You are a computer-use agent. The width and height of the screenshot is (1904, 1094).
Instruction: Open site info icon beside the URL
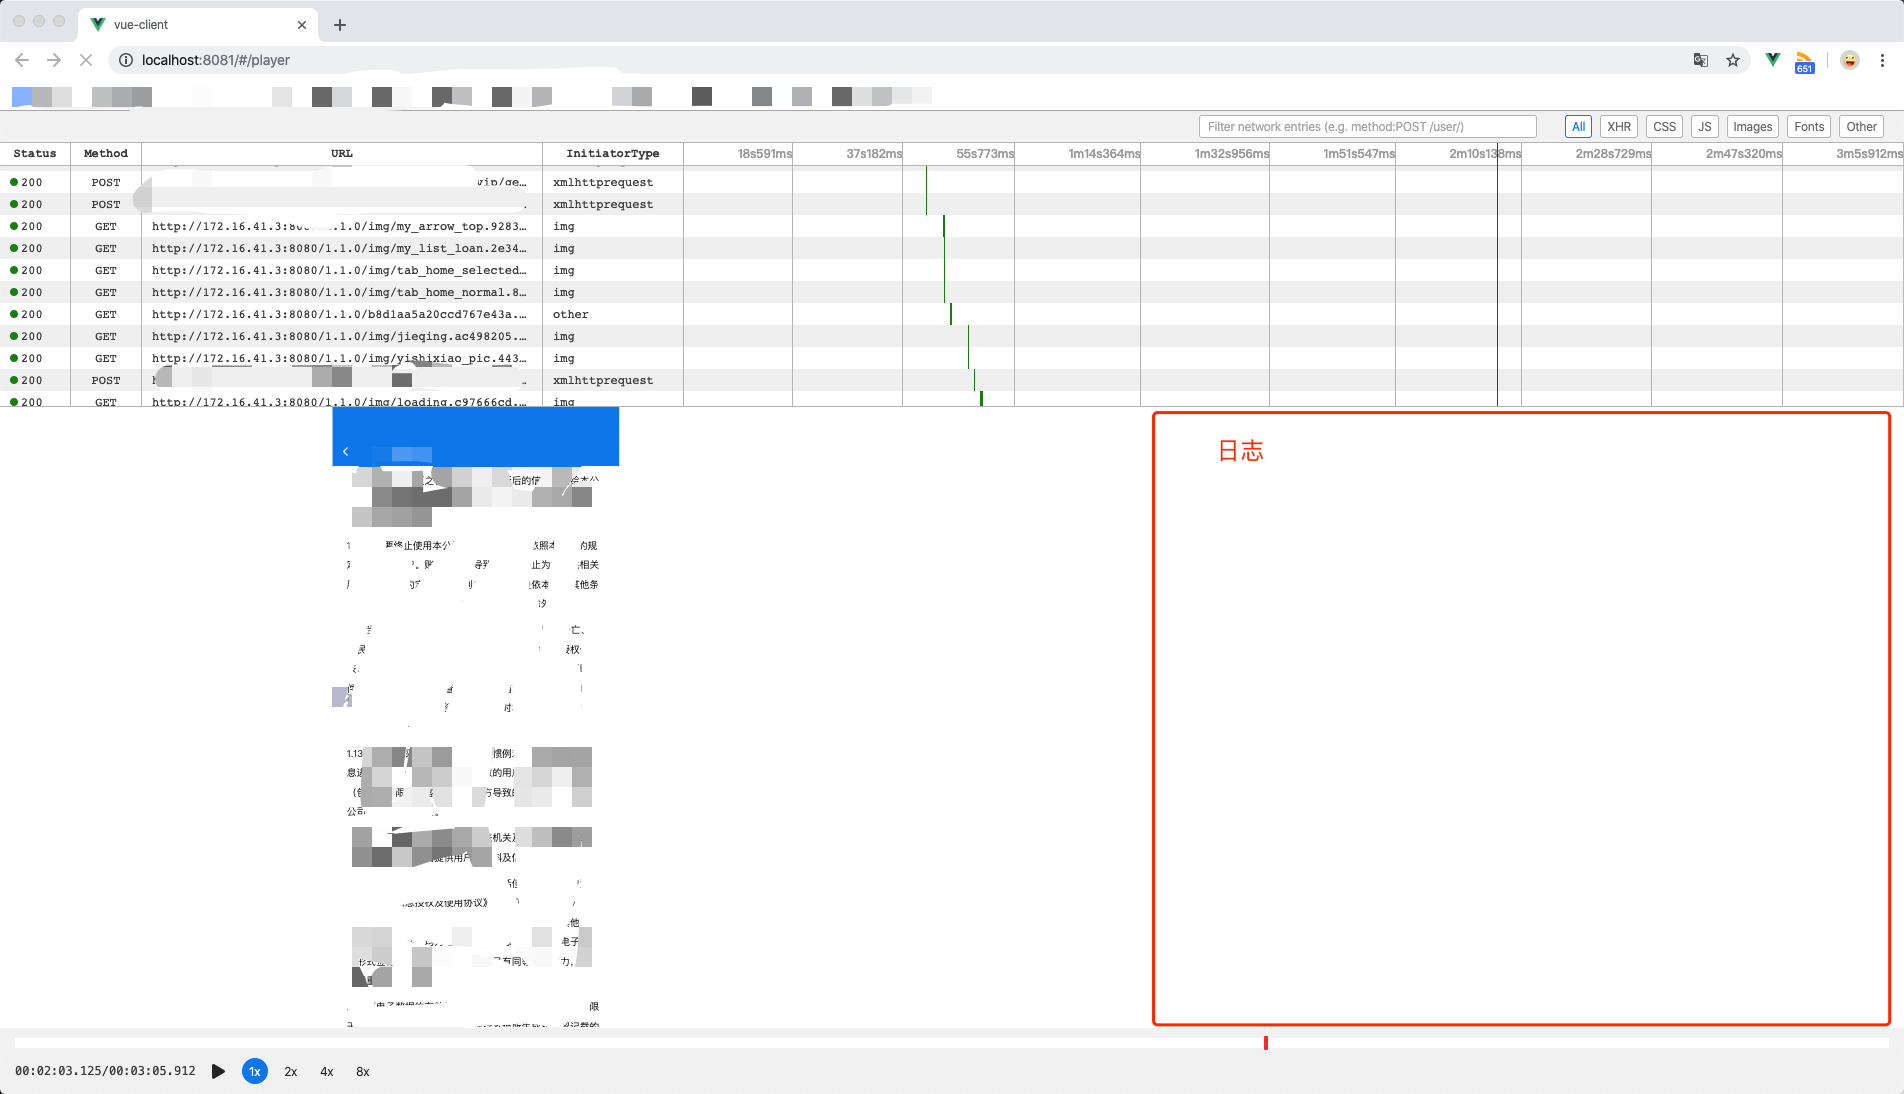pos(126,60)
